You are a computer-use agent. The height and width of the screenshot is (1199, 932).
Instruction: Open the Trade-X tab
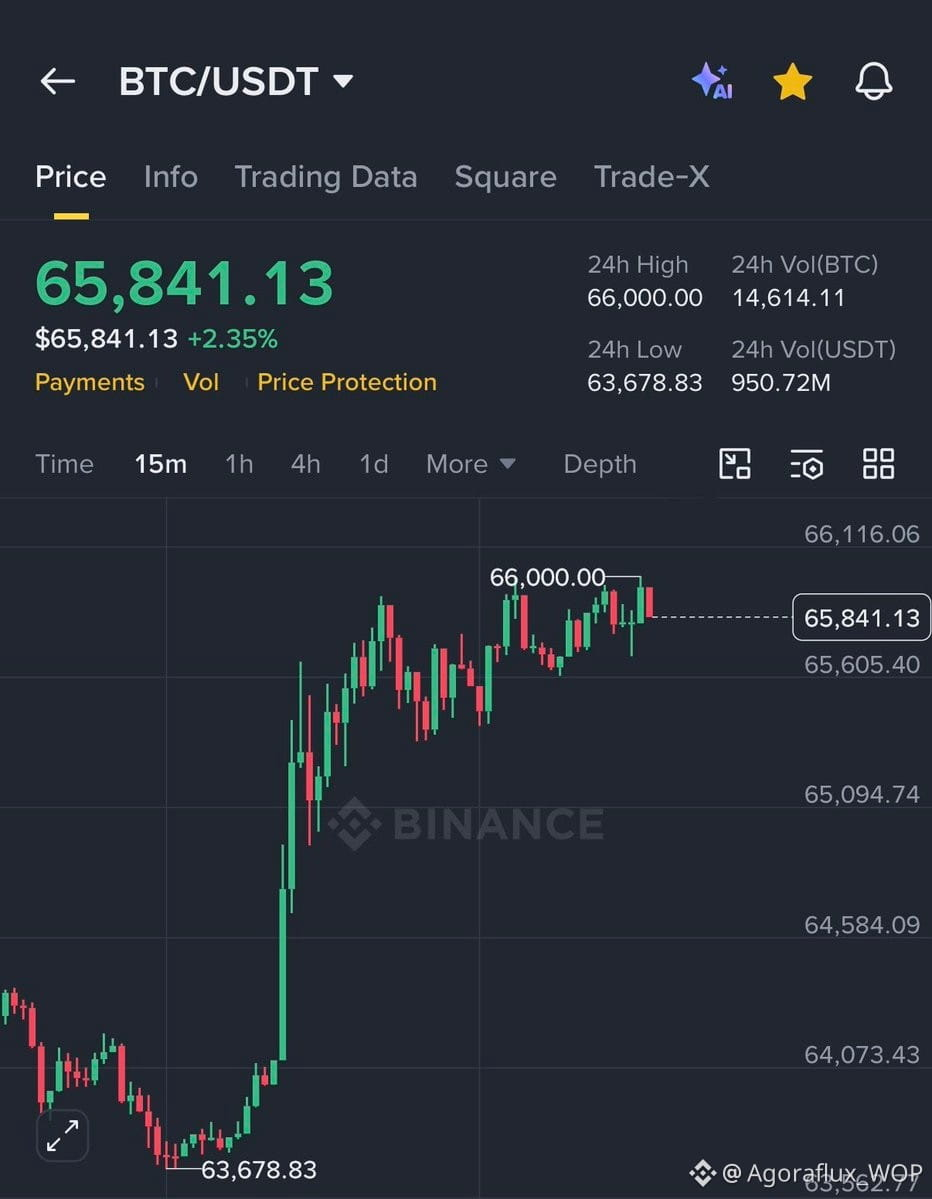(651, 177)
